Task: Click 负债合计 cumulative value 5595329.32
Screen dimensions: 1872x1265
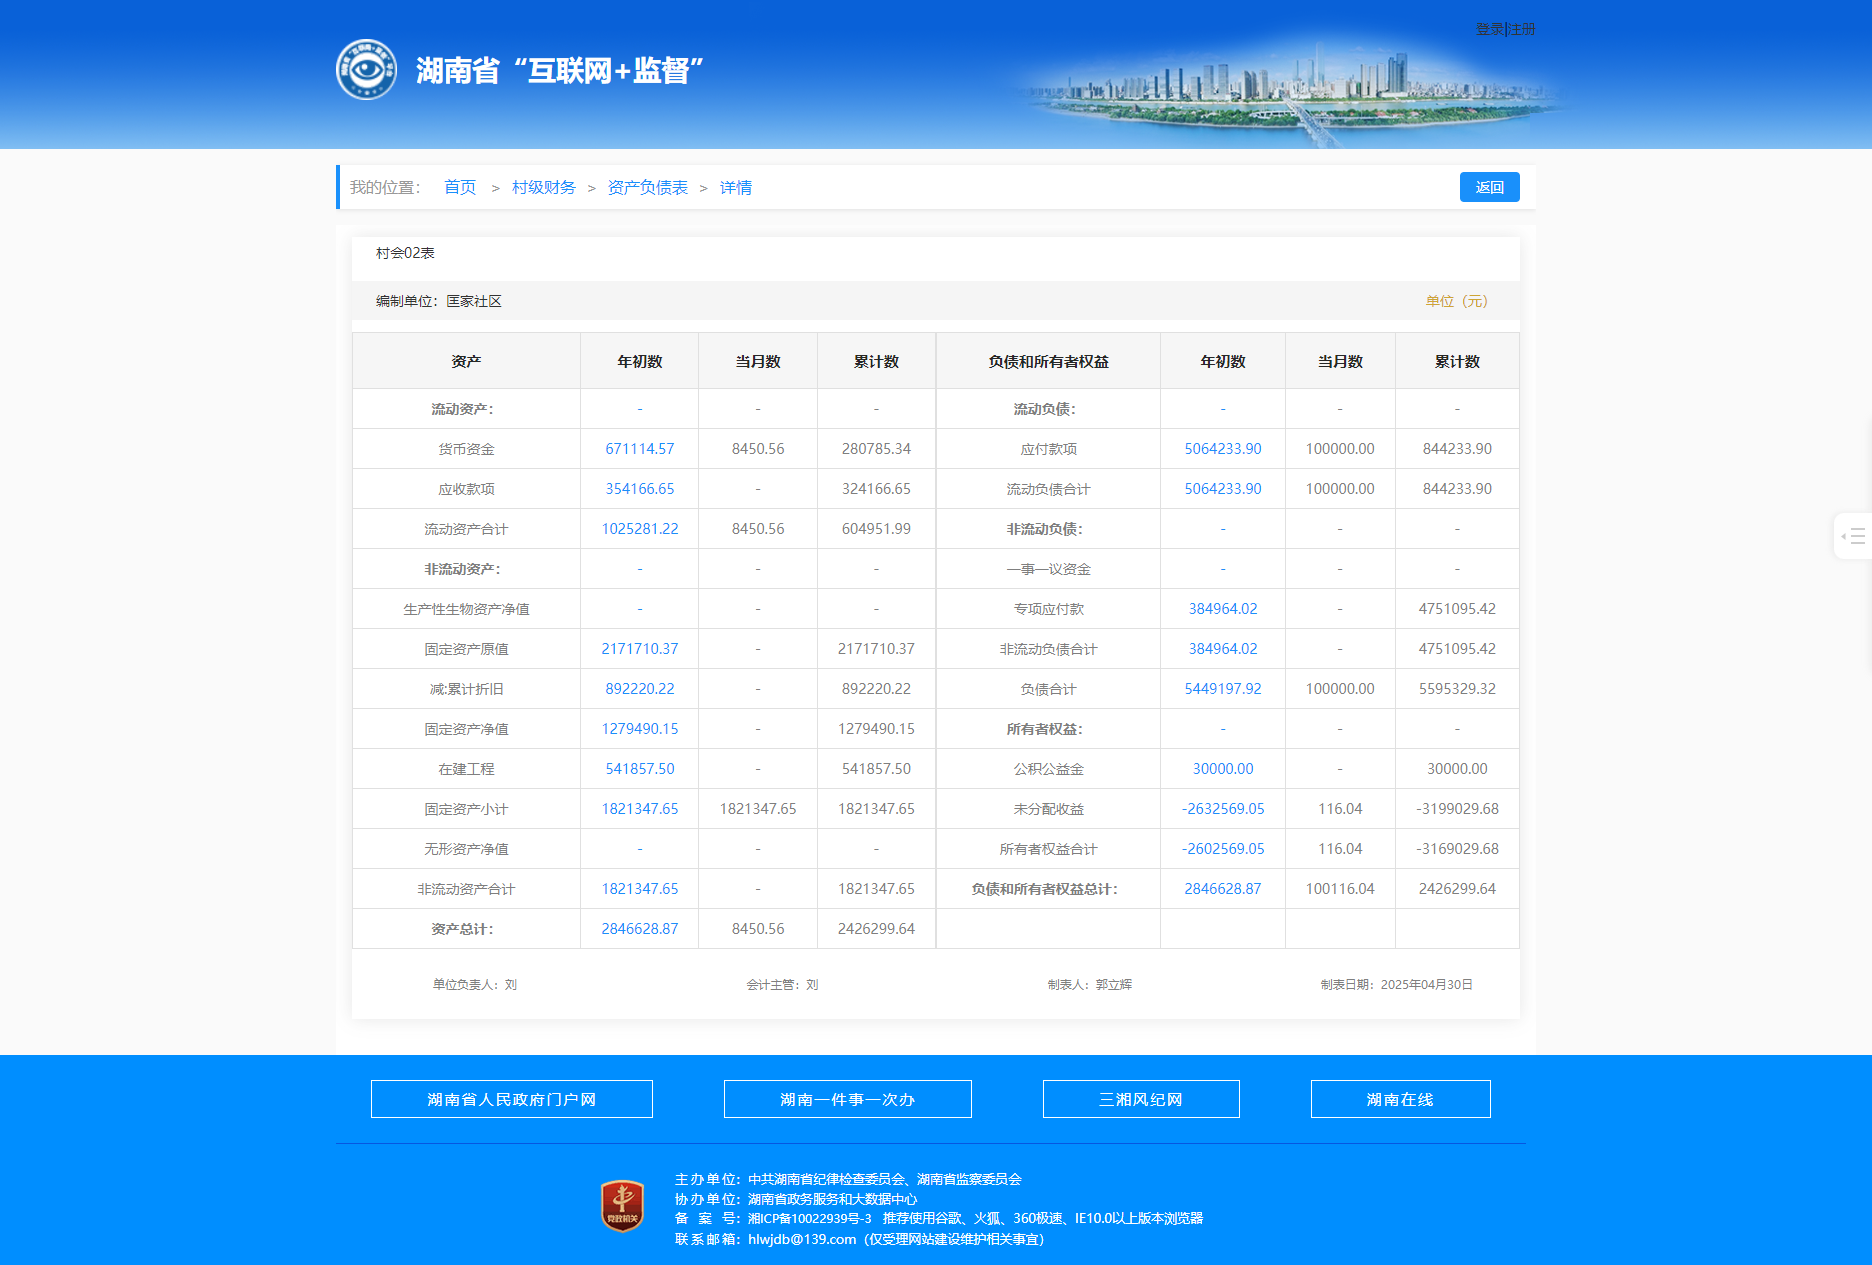Action: point(1457,689)
